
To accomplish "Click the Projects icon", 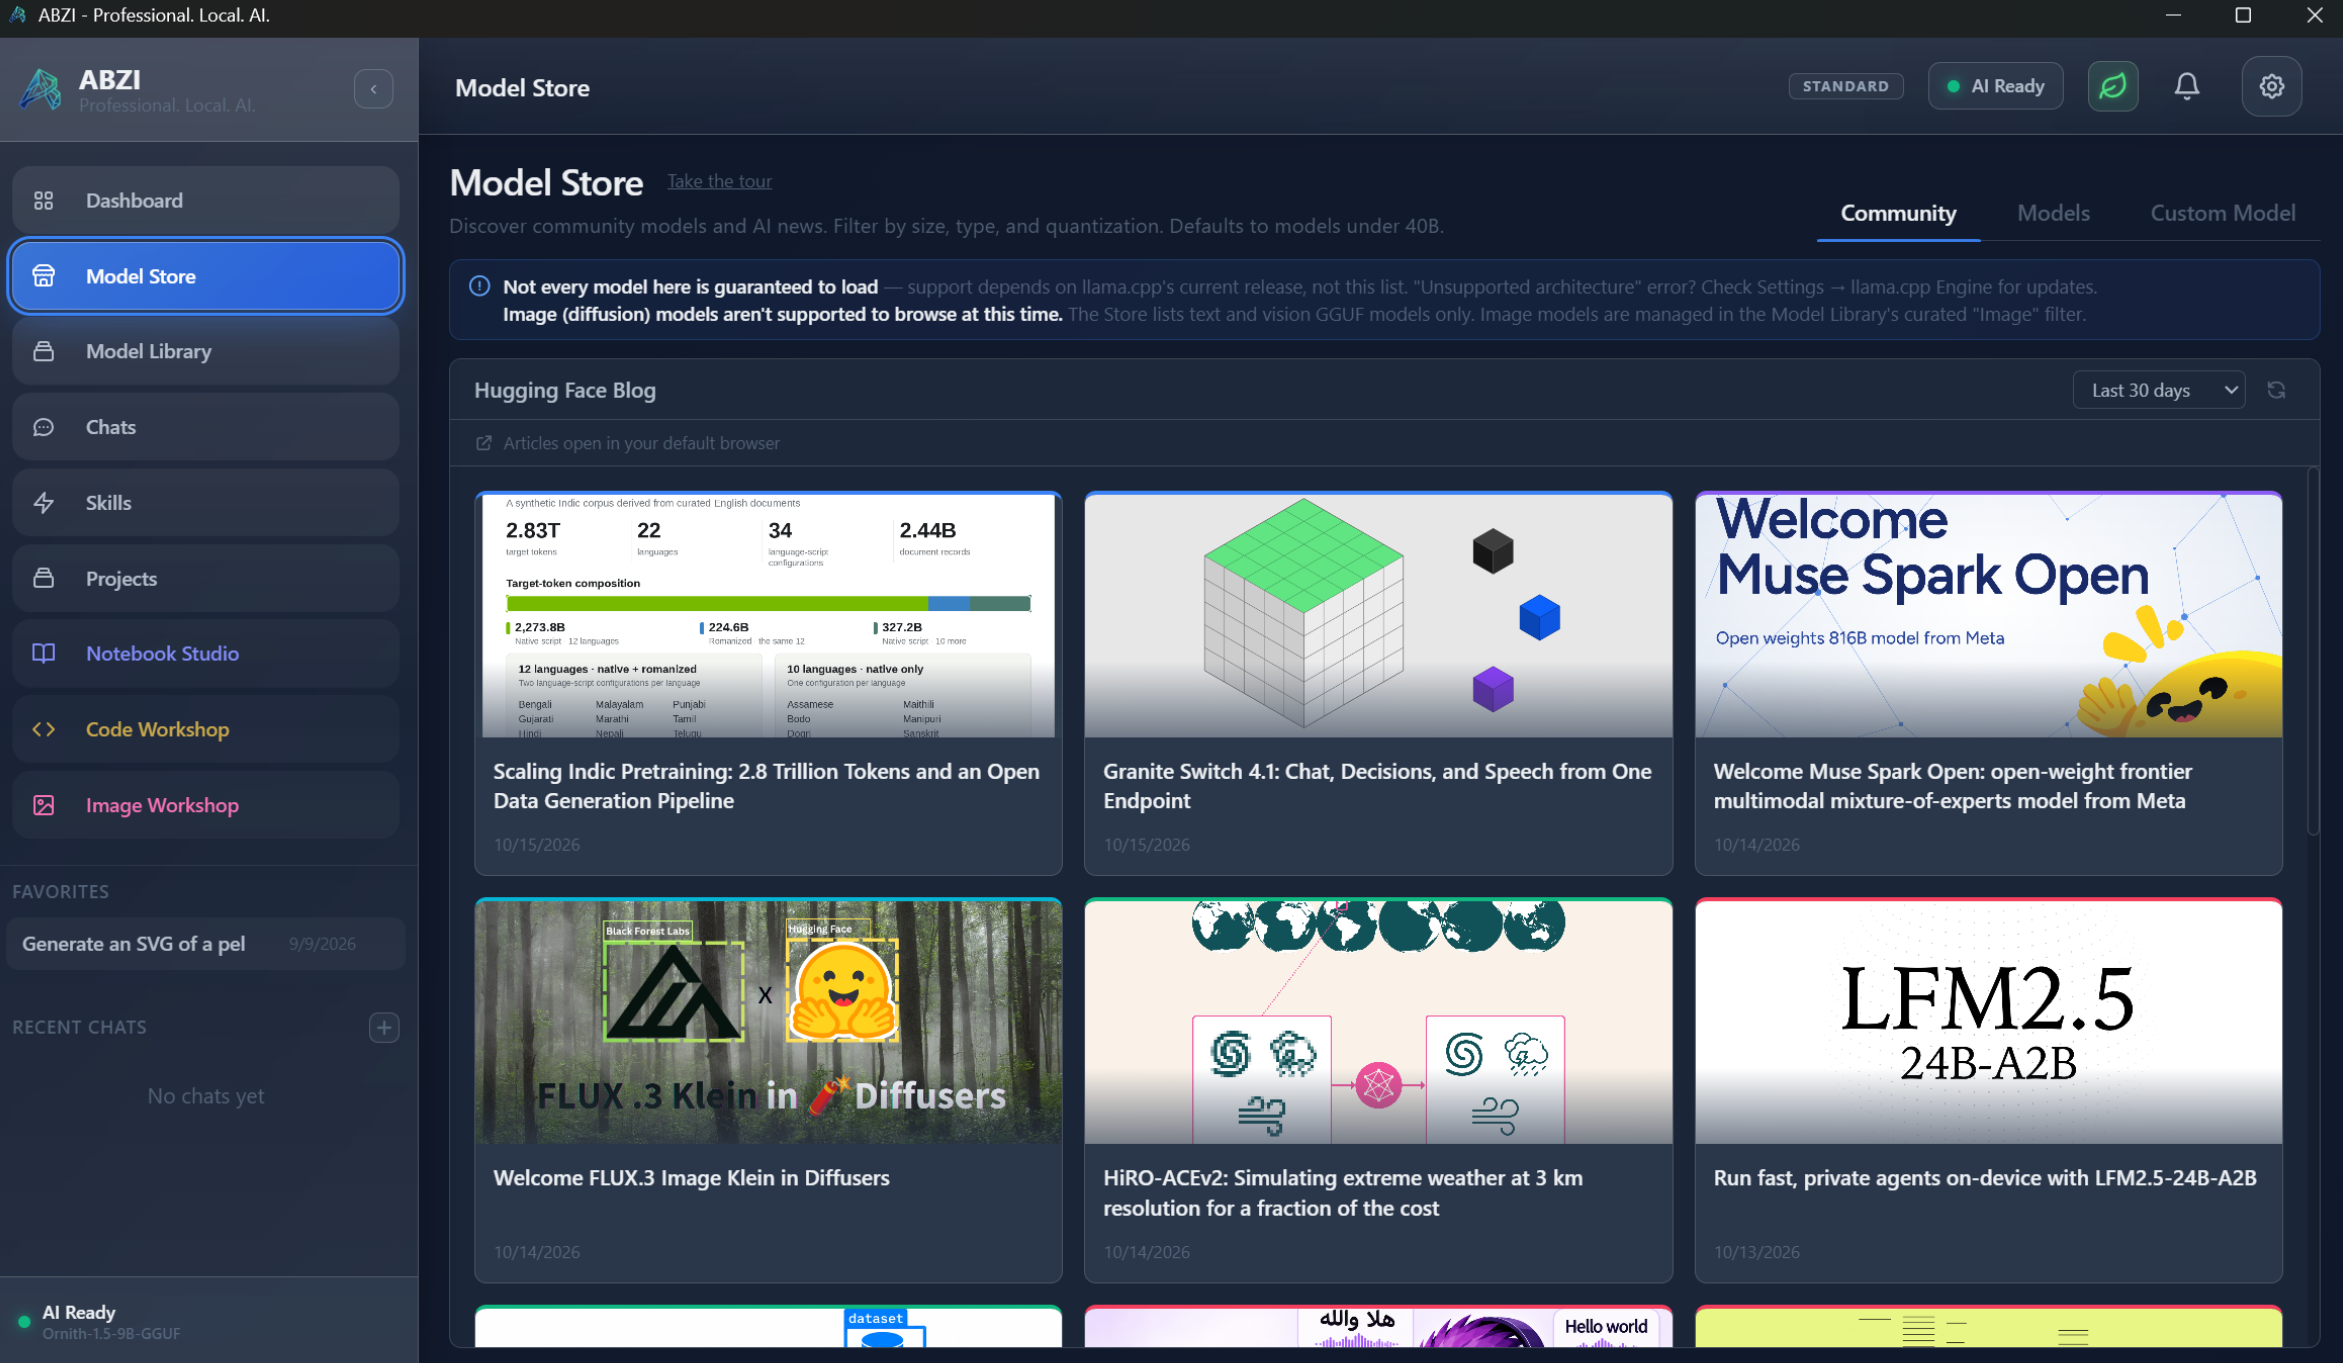I will [43, 578].
